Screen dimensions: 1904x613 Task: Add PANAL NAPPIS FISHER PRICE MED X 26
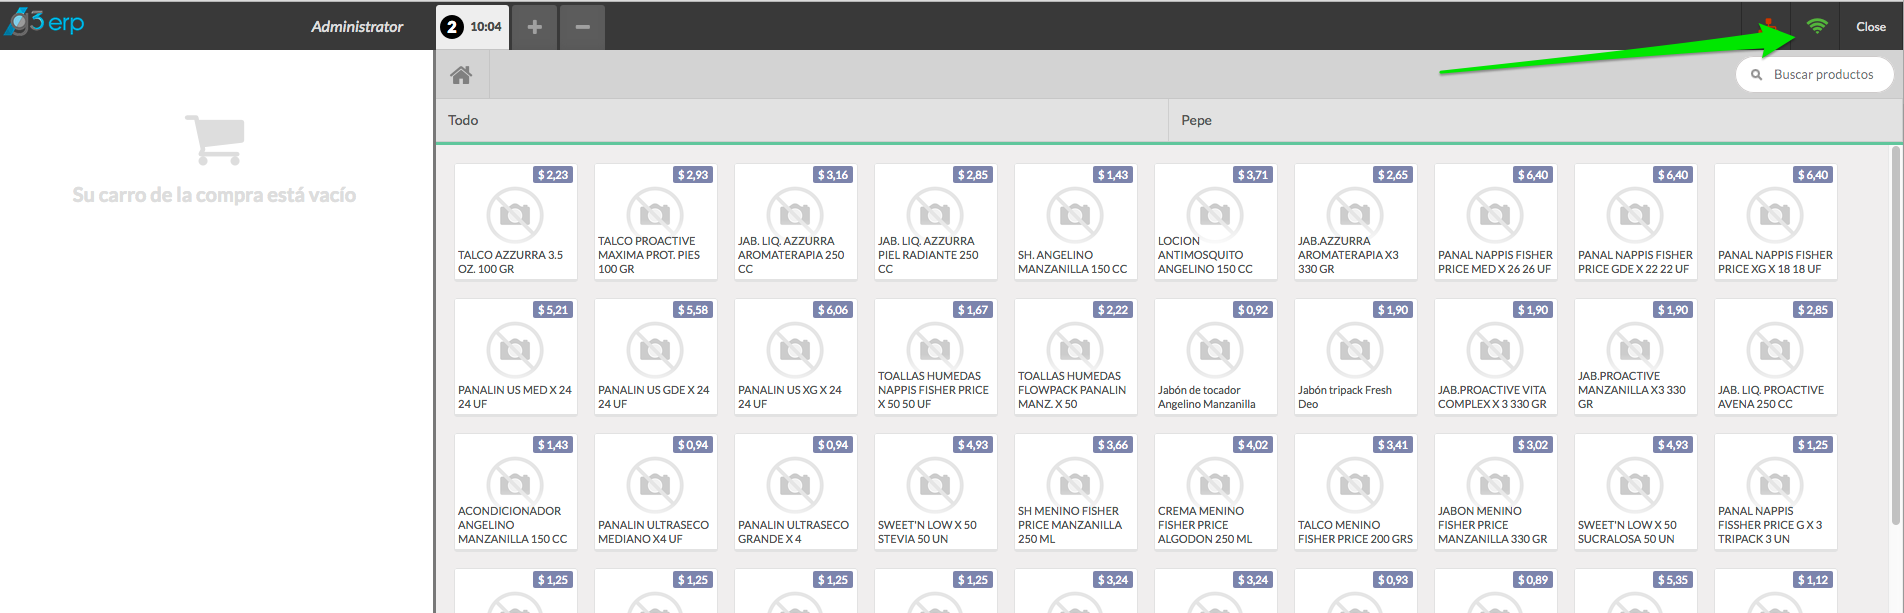pyautogui.click(x=1495, y=222)
